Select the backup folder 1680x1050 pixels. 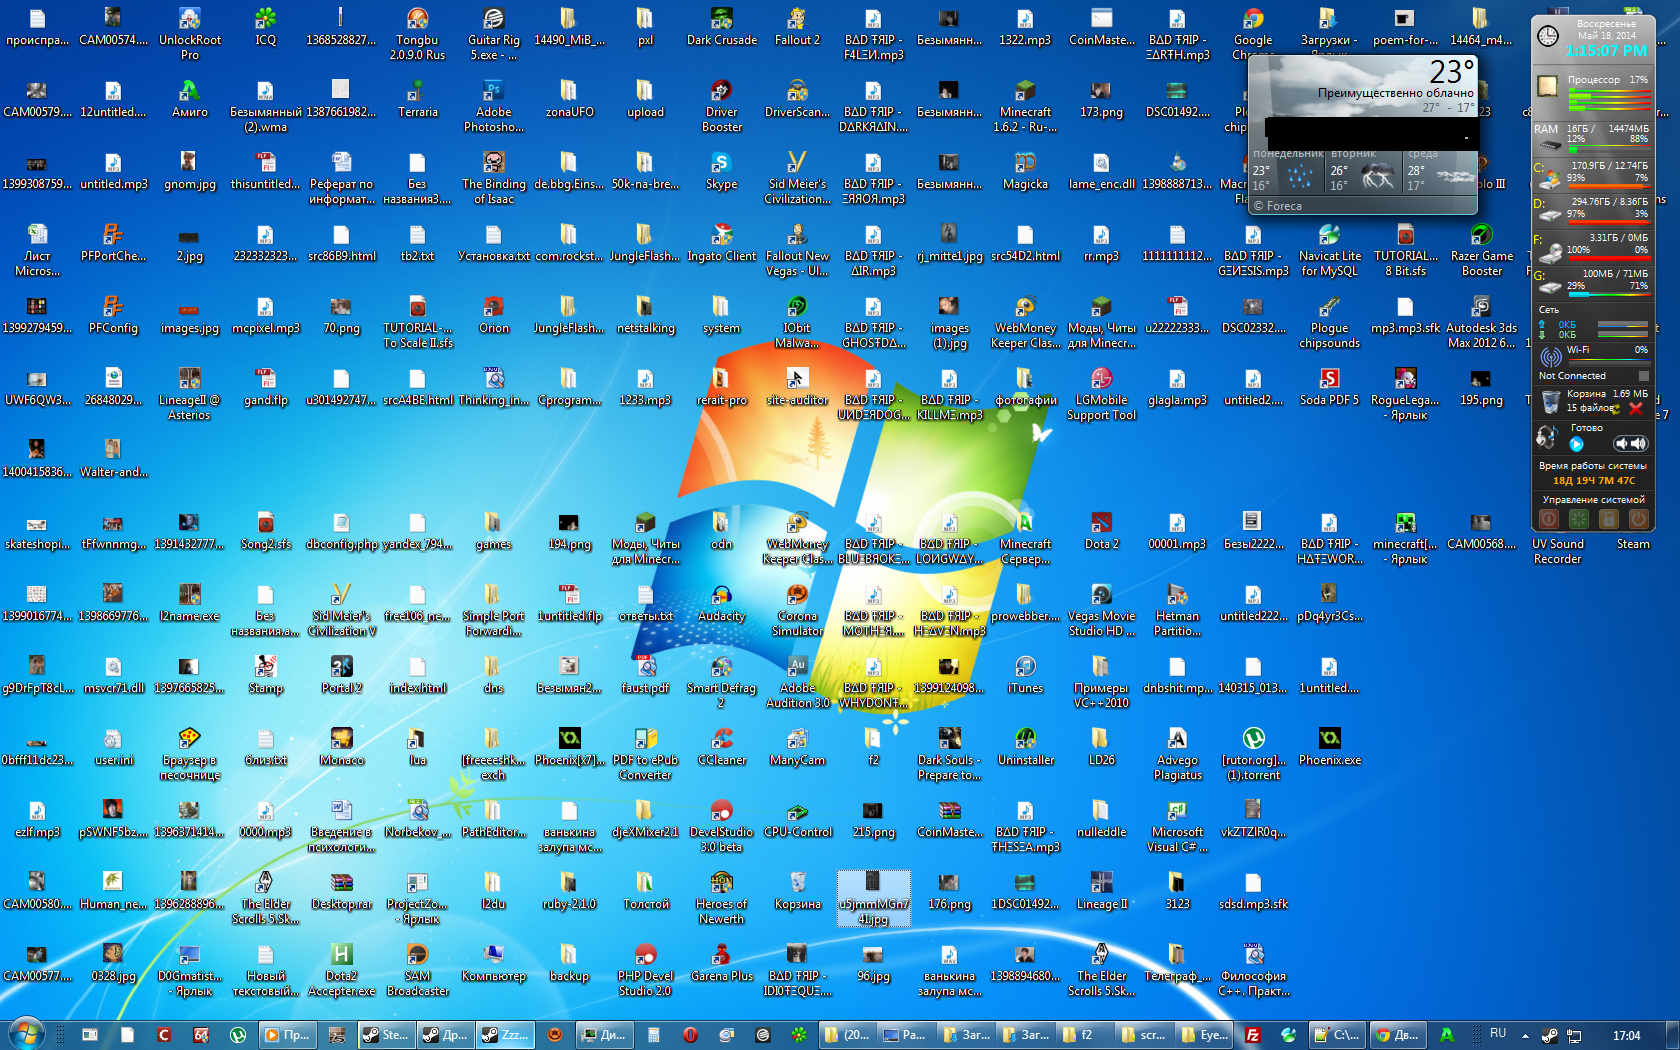click(569, 962)
